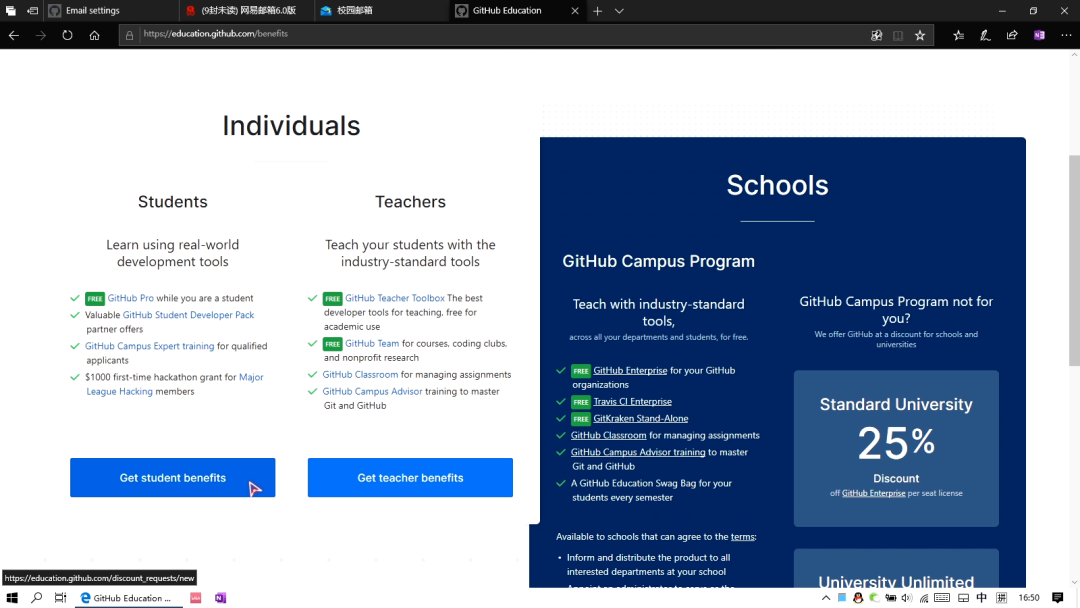Open GitHub Campus Expert training link
The height and width of the screenshot is (608, 1080).
pyautogui.click(x=149, y=346)
